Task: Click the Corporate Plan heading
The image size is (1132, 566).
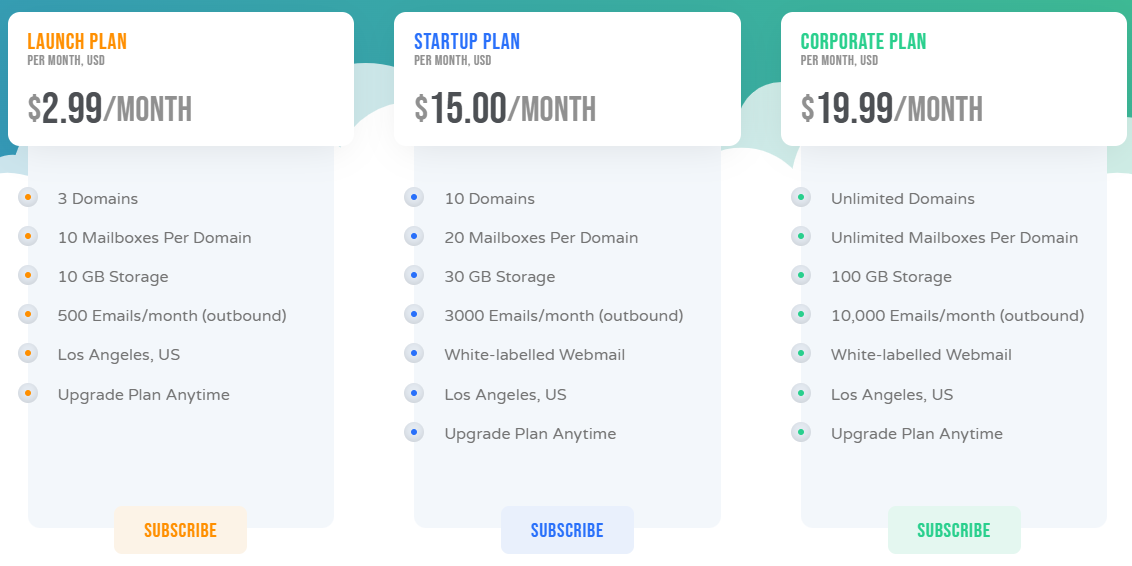Action: (863, 42)
